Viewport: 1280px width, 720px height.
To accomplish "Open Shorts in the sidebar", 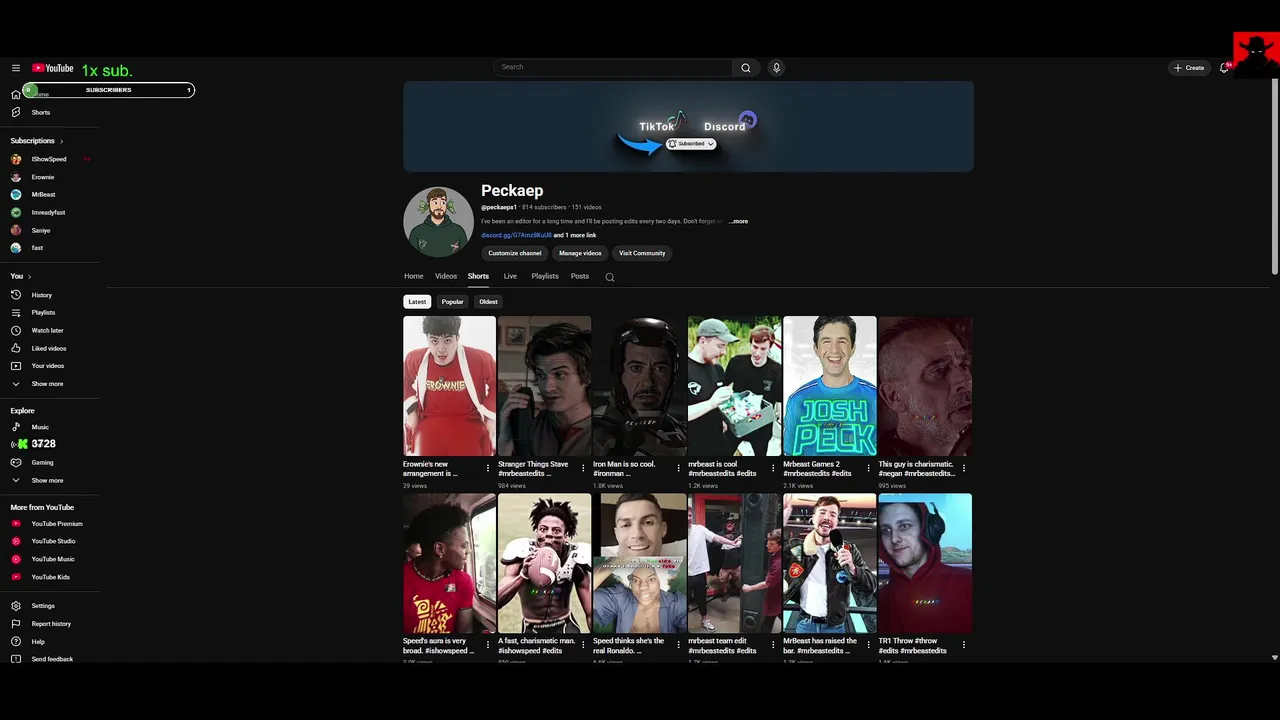I will coord(40,112).
